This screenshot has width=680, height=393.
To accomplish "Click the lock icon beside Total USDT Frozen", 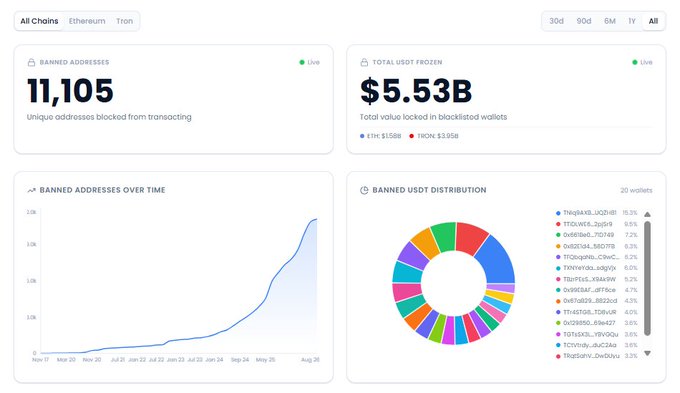I will click(x=364, y=62).
